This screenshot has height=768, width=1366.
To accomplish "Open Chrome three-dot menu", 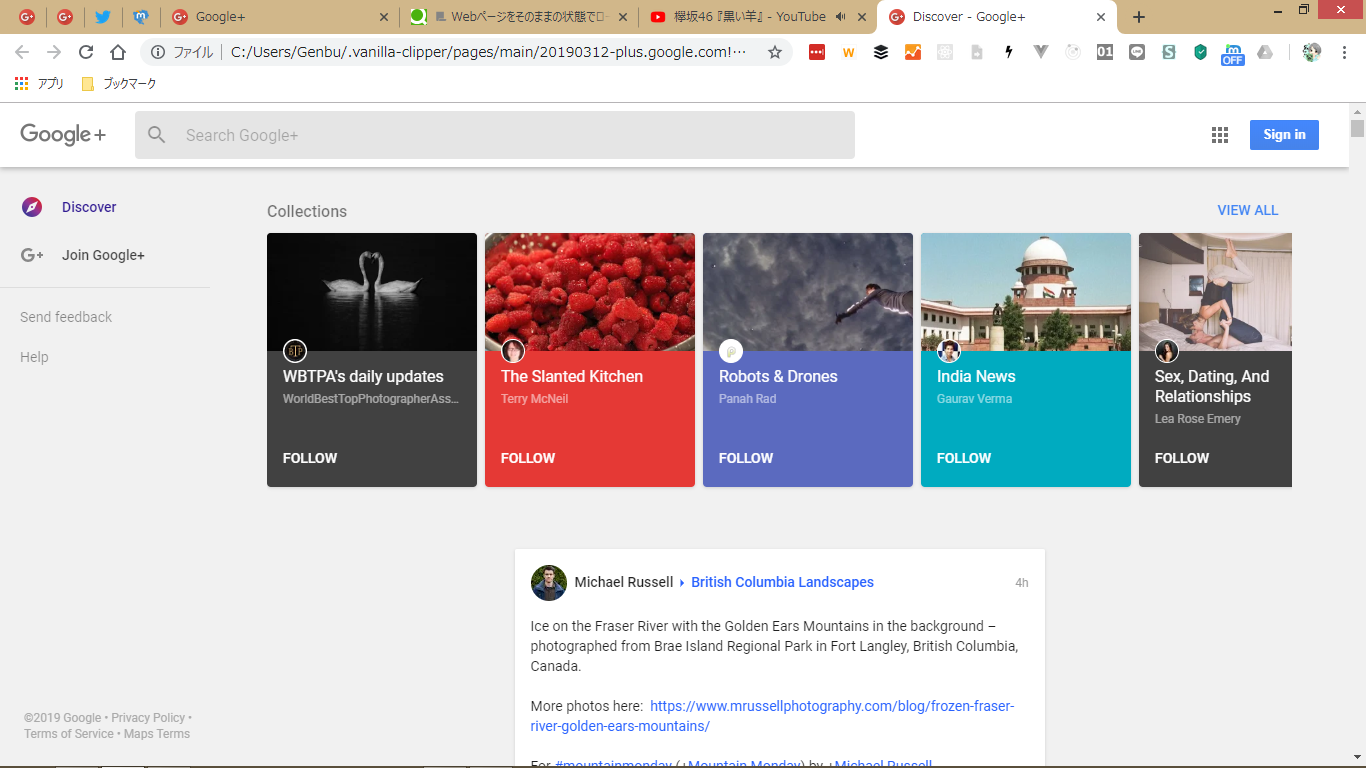I will [1344, 52].
